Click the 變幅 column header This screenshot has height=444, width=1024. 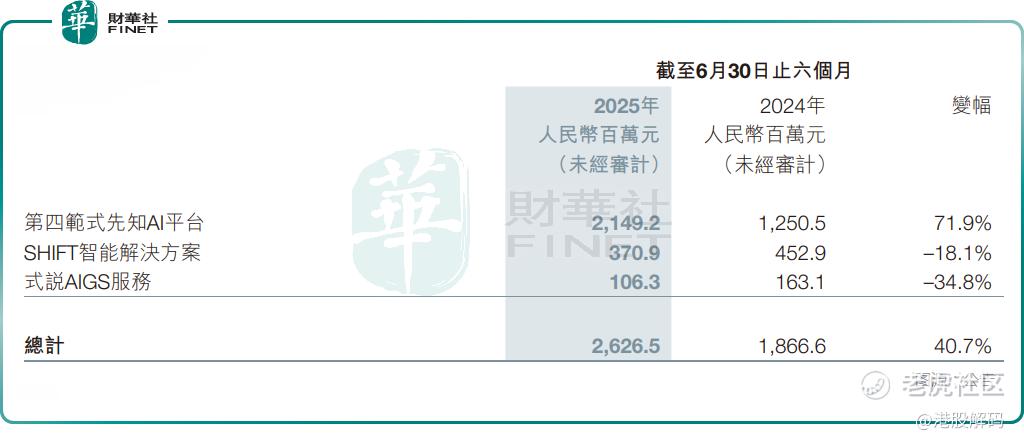pos(969,105)
